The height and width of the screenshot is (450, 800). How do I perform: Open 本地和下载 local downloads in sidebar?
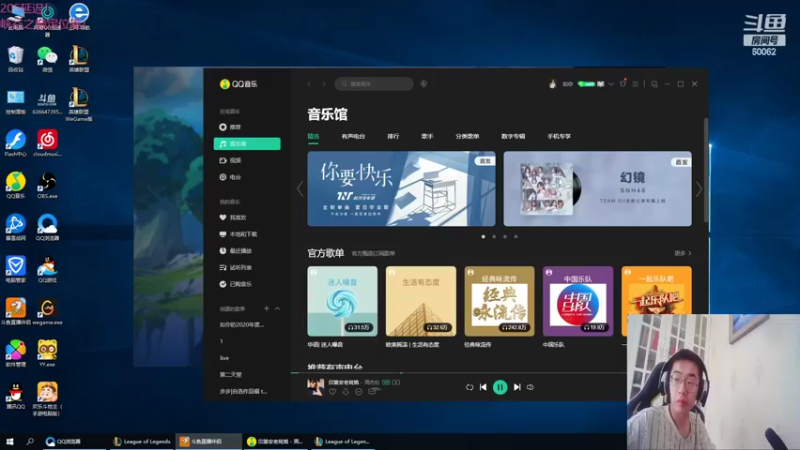point(238,234)
